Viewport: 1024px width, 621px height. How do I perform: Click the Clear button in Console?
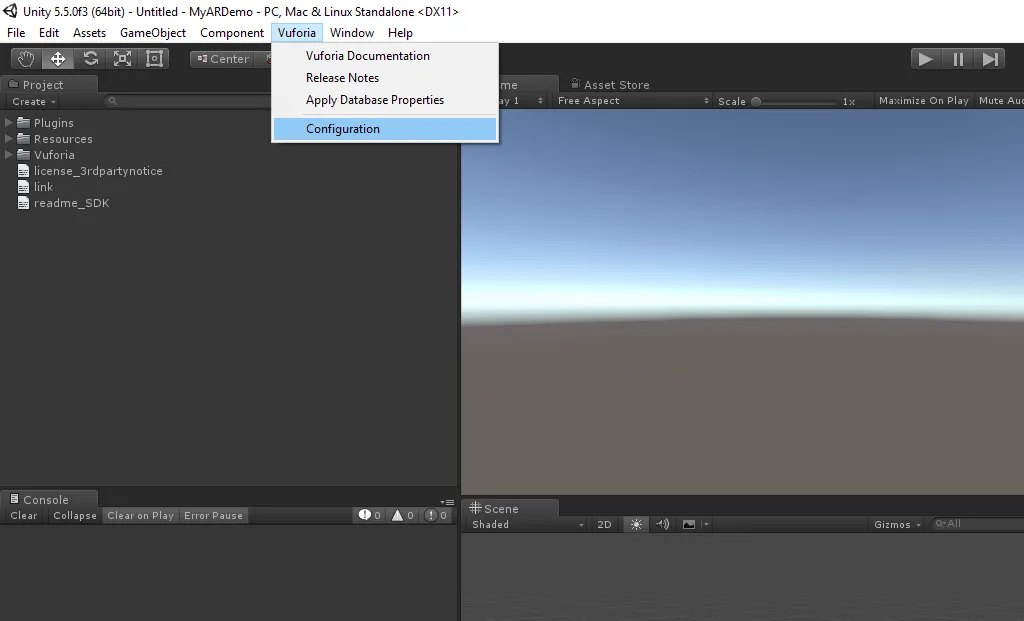pos(23,515)
